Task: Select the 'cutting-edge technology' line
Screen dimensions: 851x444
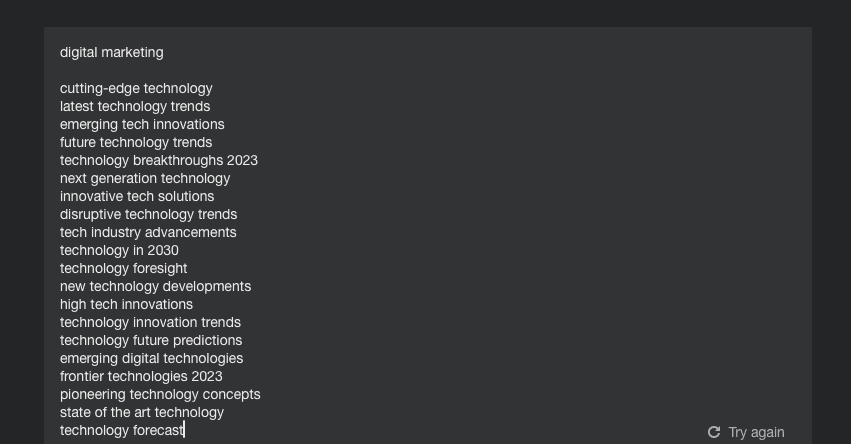Action: click(x=136, y=88)
